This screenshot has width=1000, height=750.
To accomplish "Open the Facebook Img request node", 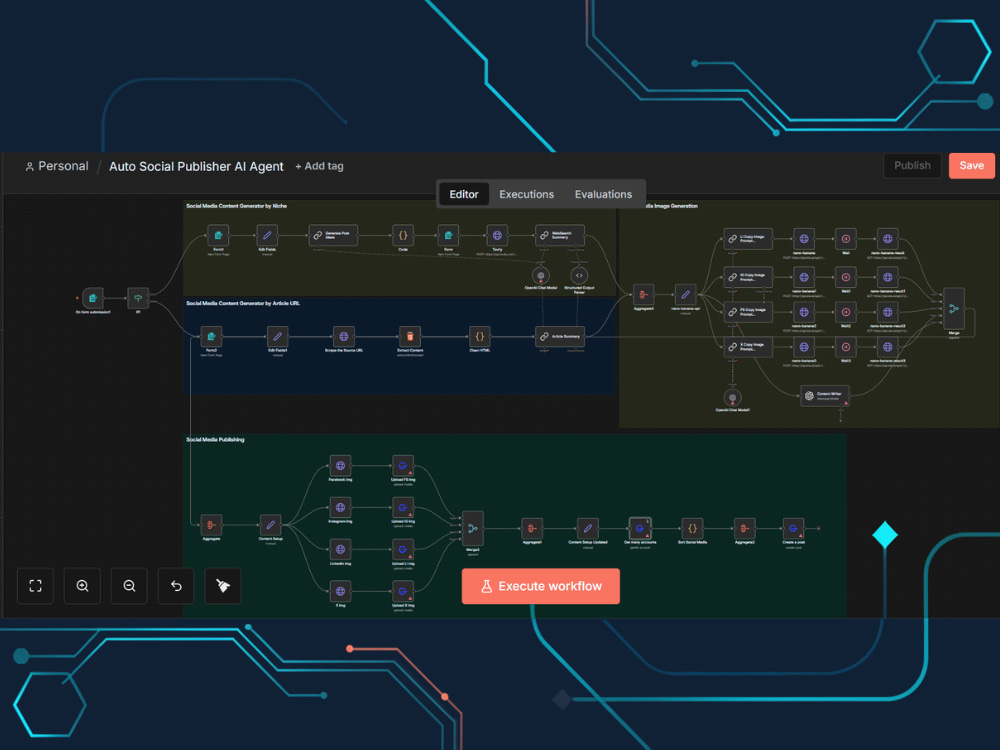I will pos(341,466).
